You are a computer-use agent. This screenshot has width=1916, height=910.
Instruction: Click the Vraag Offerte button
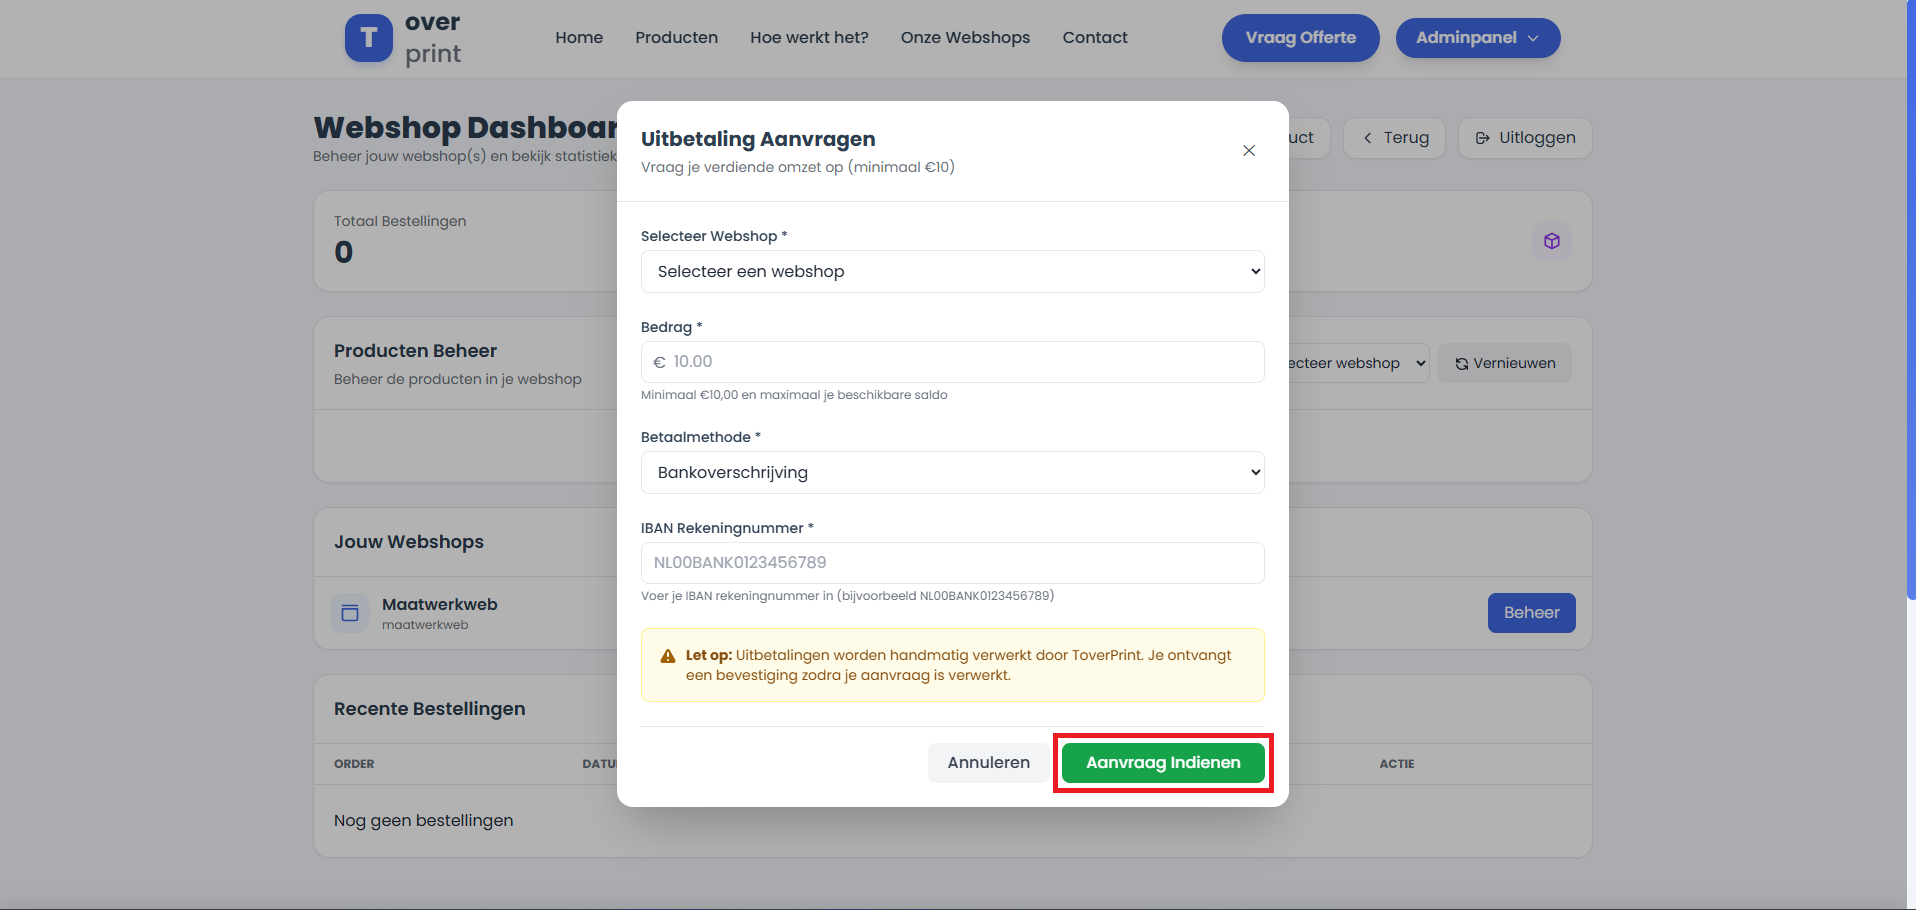[1300, 38]
